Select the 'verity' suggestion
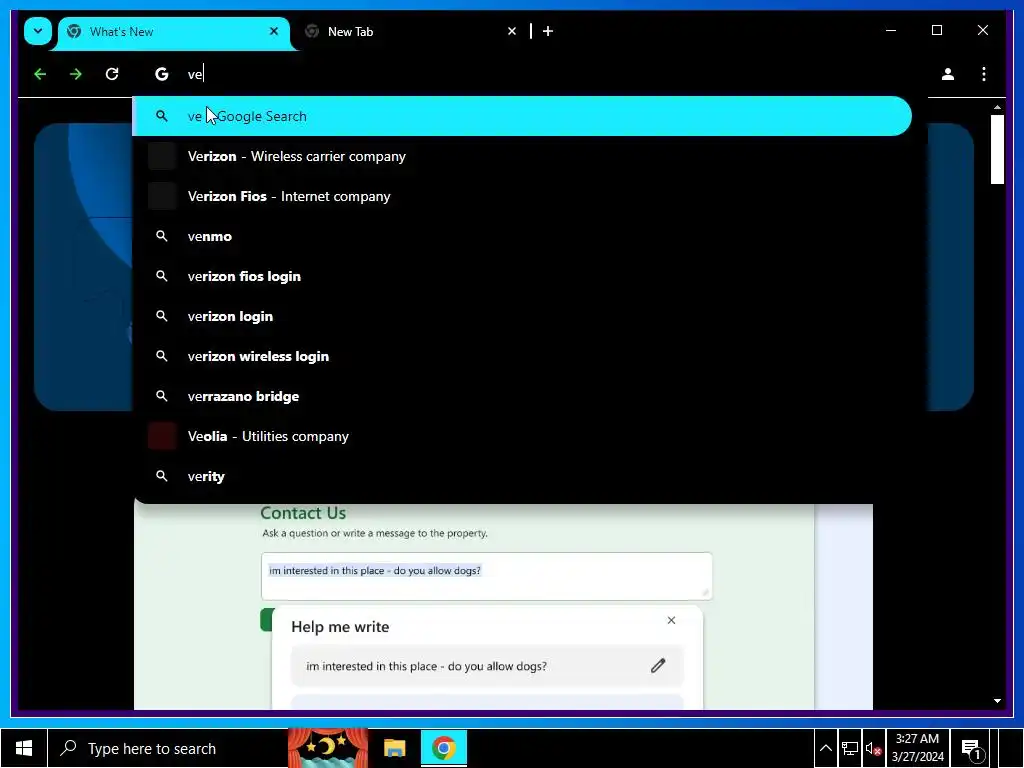Viewport: 1024px width, 768px height. (522, 476)
